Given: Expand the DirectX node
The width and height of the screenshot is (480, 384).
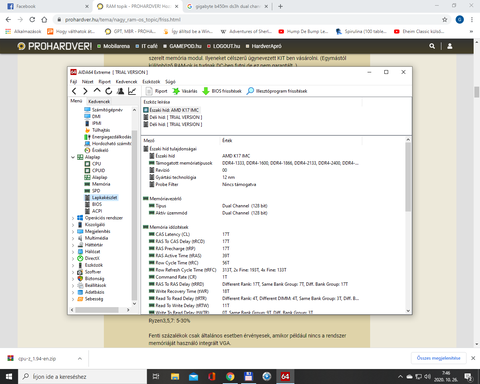Looking at the screenshot, I should pos(73,258).
